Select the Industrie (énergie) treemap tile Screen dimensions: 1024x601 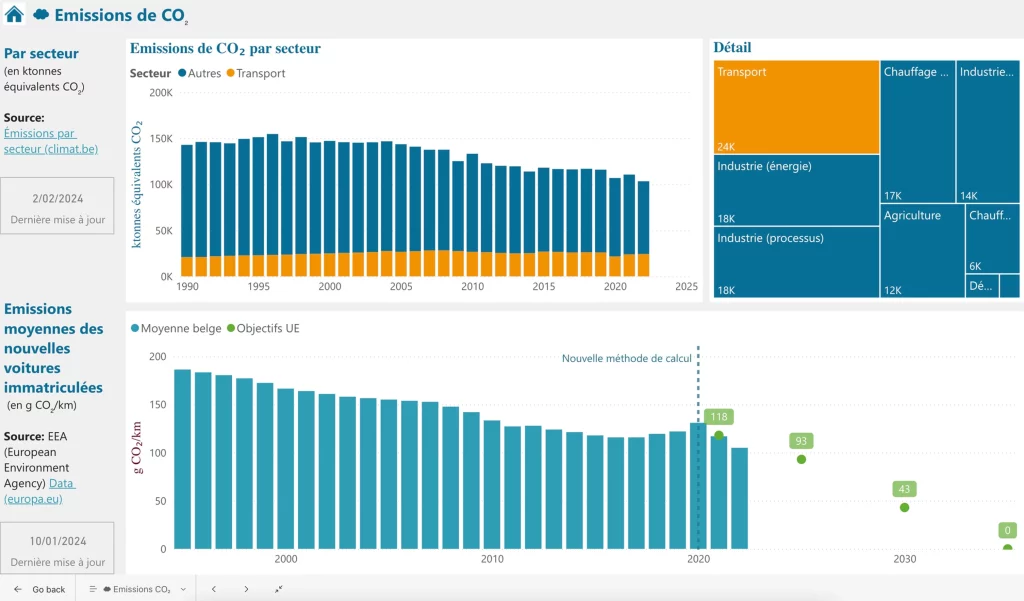(x=796, y=190)
